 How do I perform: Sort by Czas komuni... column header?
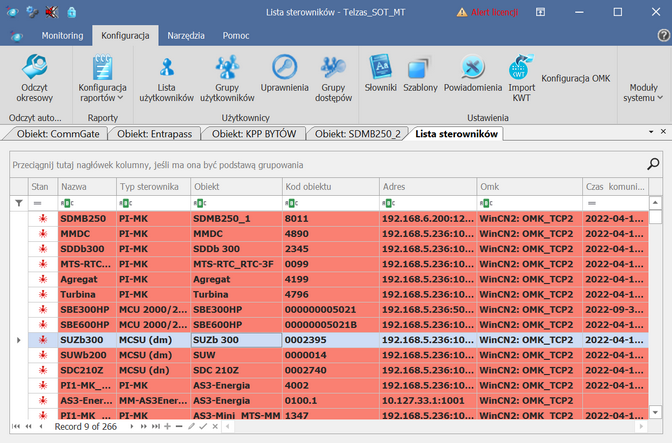tap(615, 187)
